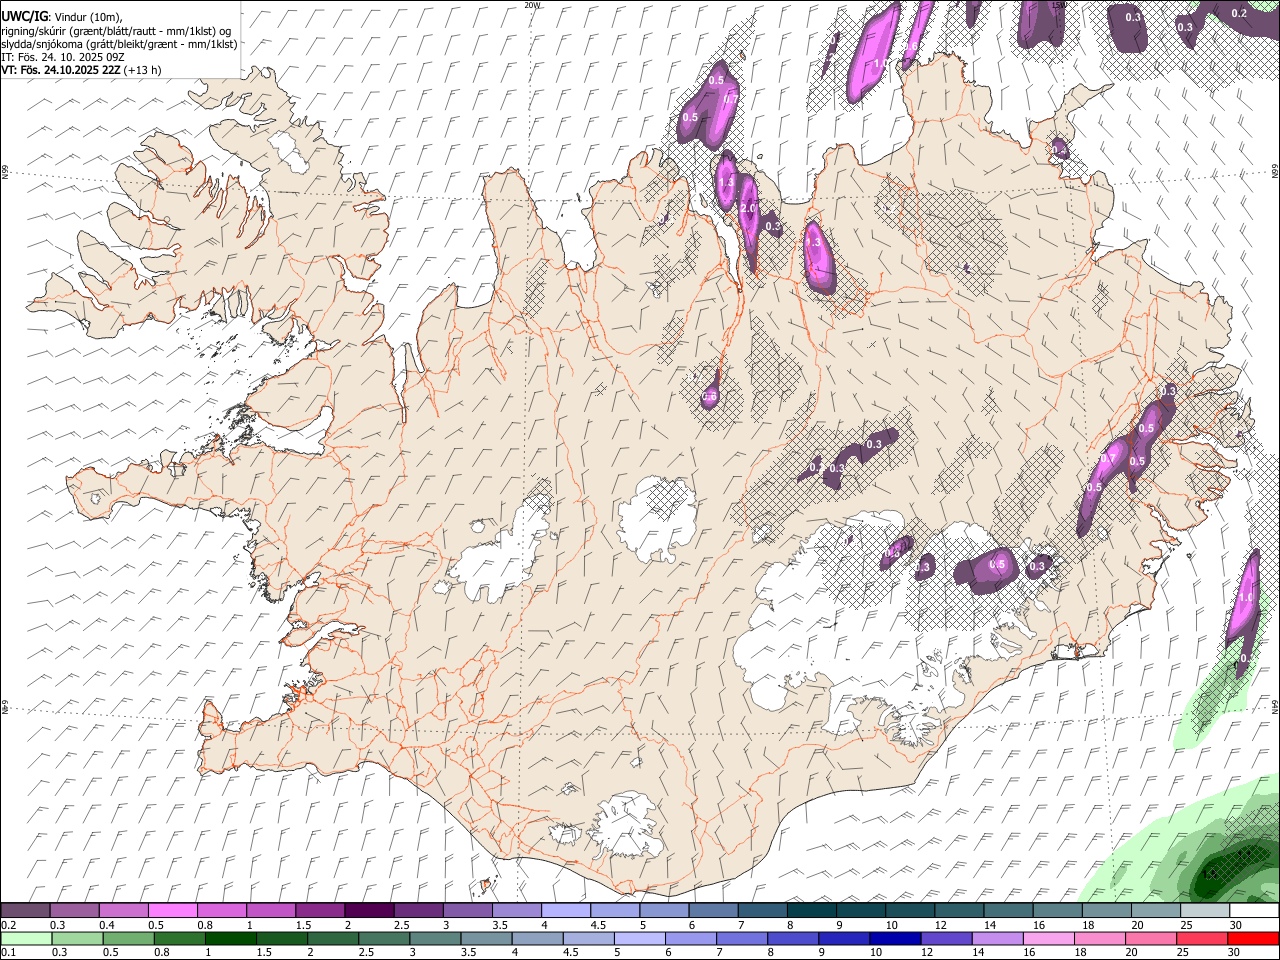Pick the deep blue 10 swatch in the bottom legend row
The width and height of the screenshot is (1280, 960).
click(x=896, y=938)
